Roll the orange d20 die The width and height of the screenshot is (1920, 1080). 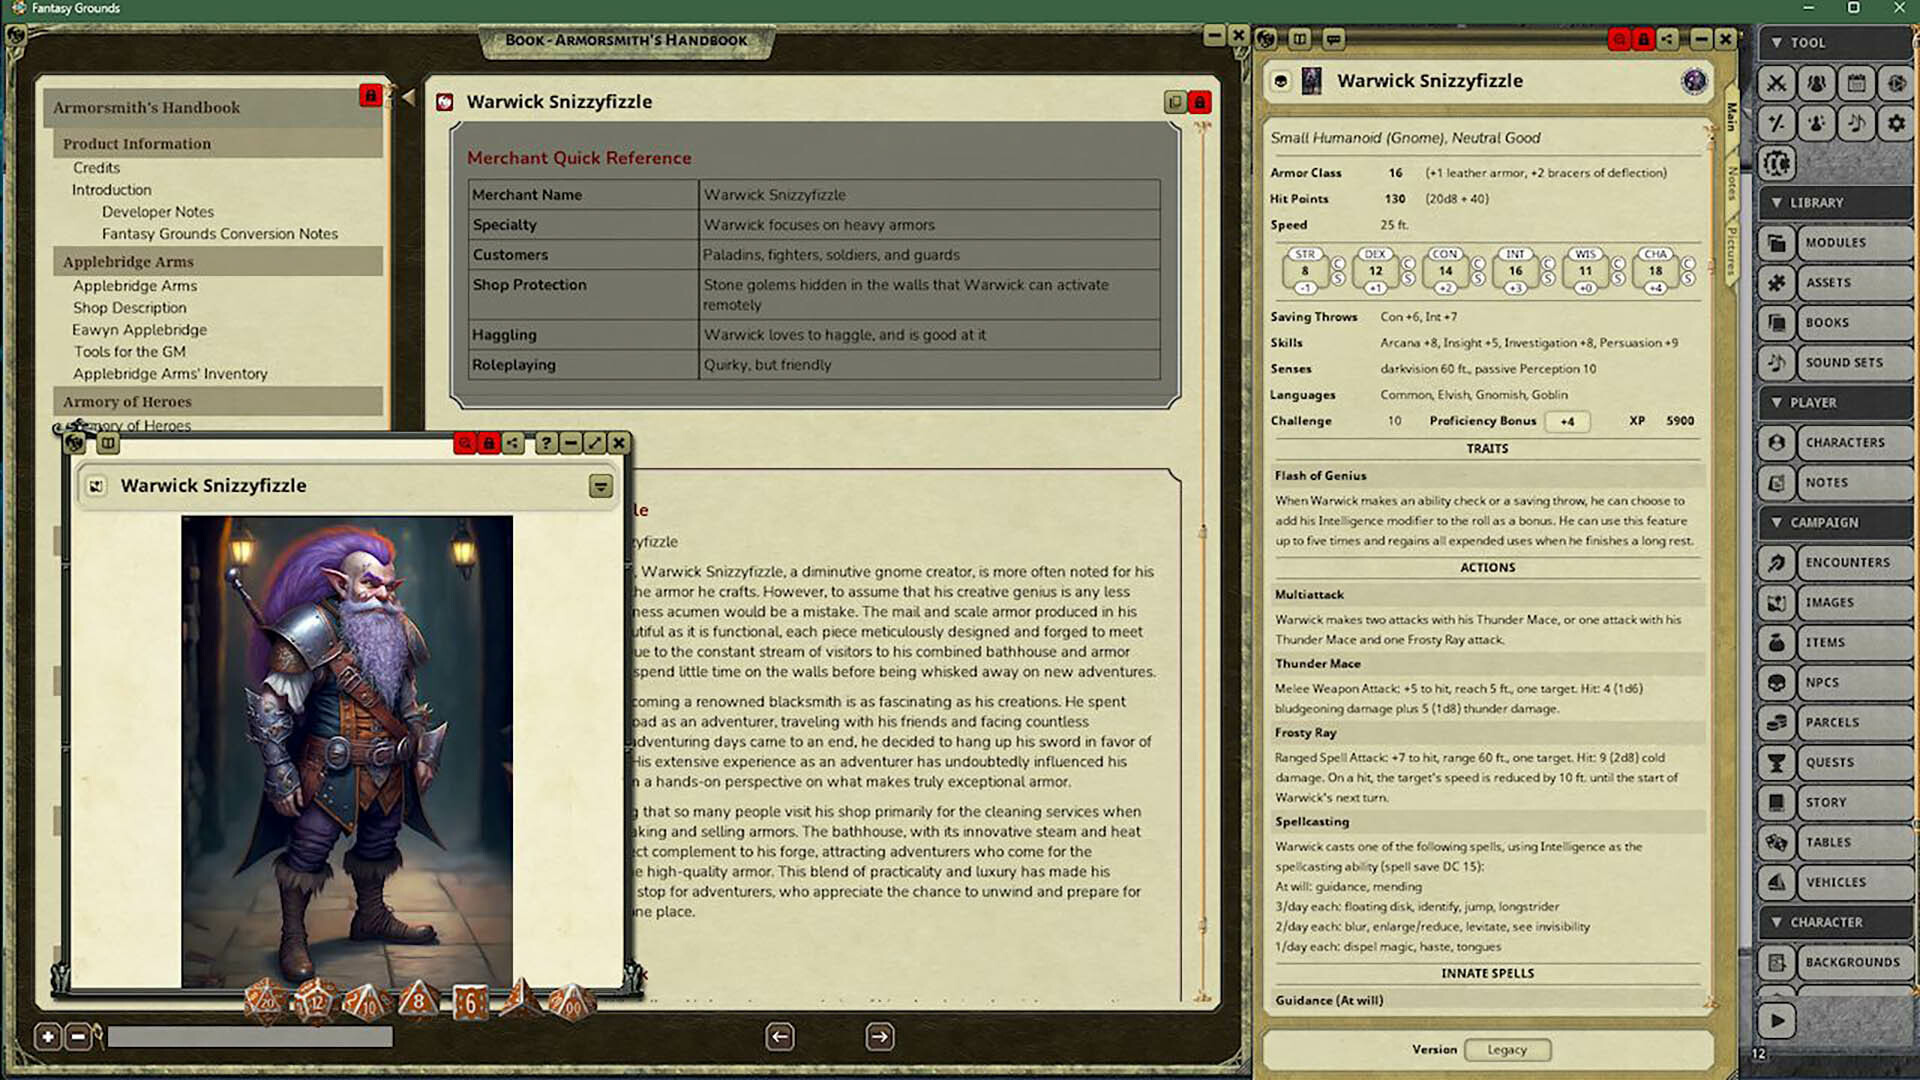coord(265,1000)
